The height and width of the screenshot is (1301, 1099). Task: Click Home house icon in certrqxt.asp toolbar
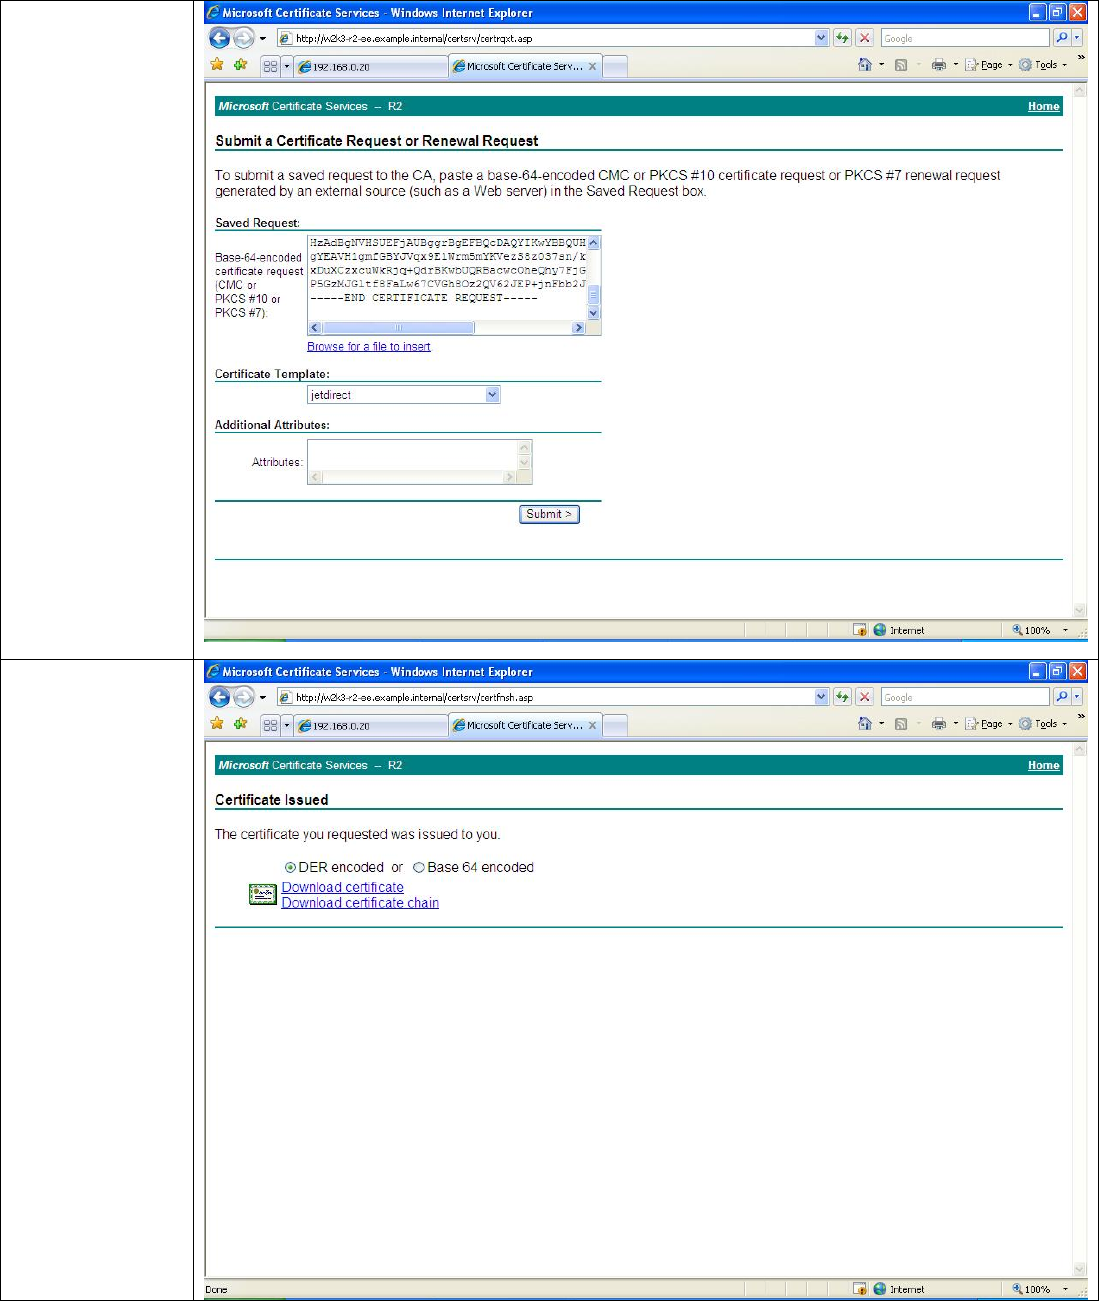[x=865, y=65]
